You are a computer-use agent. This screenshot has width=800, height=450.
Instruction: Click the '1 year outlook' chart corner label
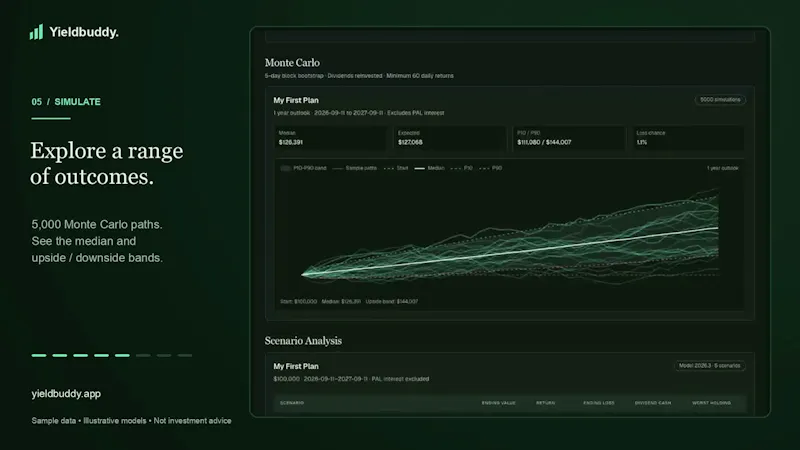(x=722, y=168)
